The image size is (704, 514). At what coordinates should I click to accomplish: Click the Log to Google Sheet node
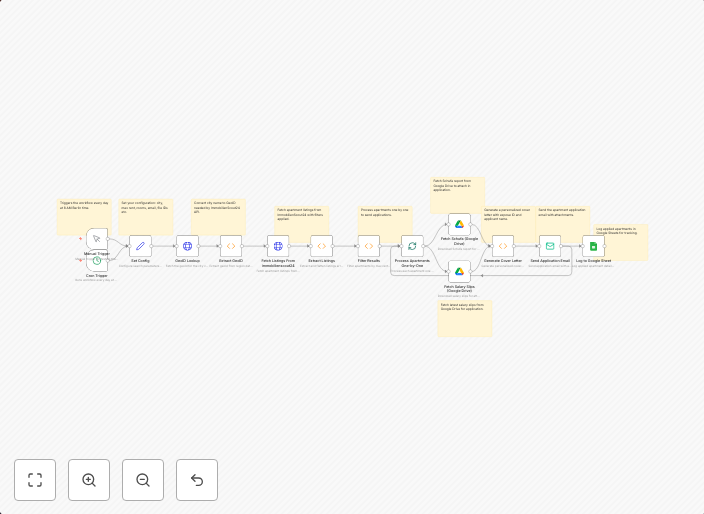coord(593,246)
